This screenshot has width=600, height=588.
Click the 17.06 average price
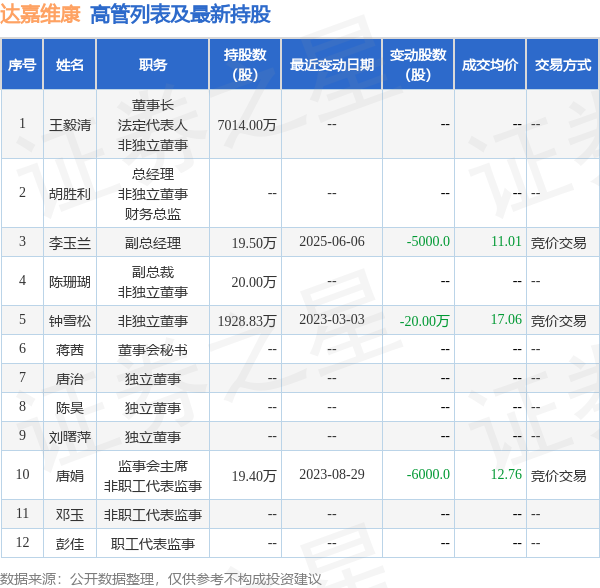click(506, 319)
